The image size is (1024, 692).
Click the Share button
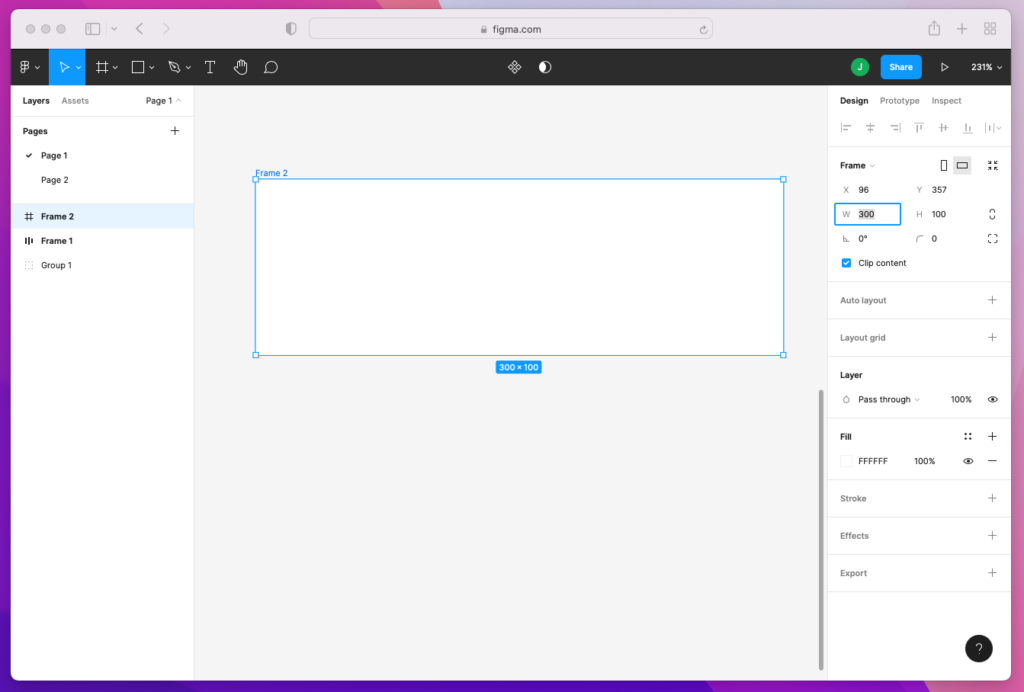click(x=901, y=67)
